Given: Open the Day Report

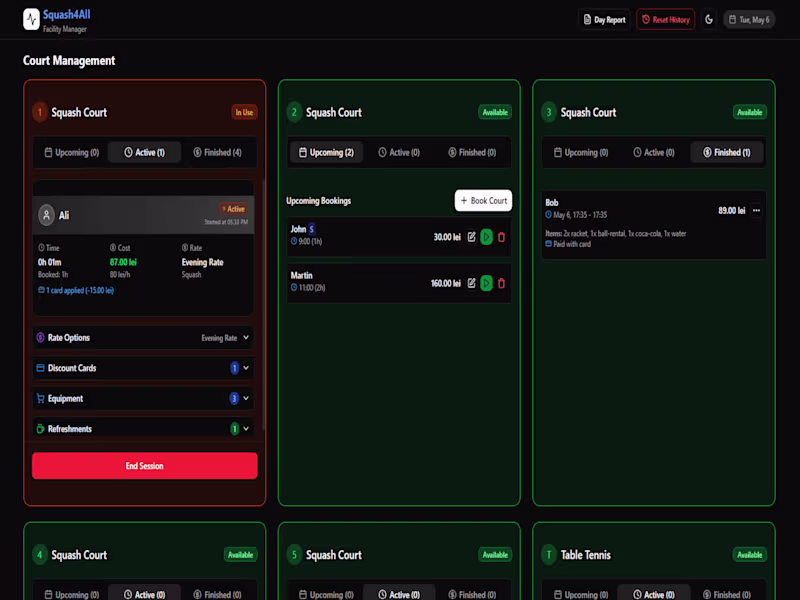Looking at the screenshot, I should pos(605,19).
